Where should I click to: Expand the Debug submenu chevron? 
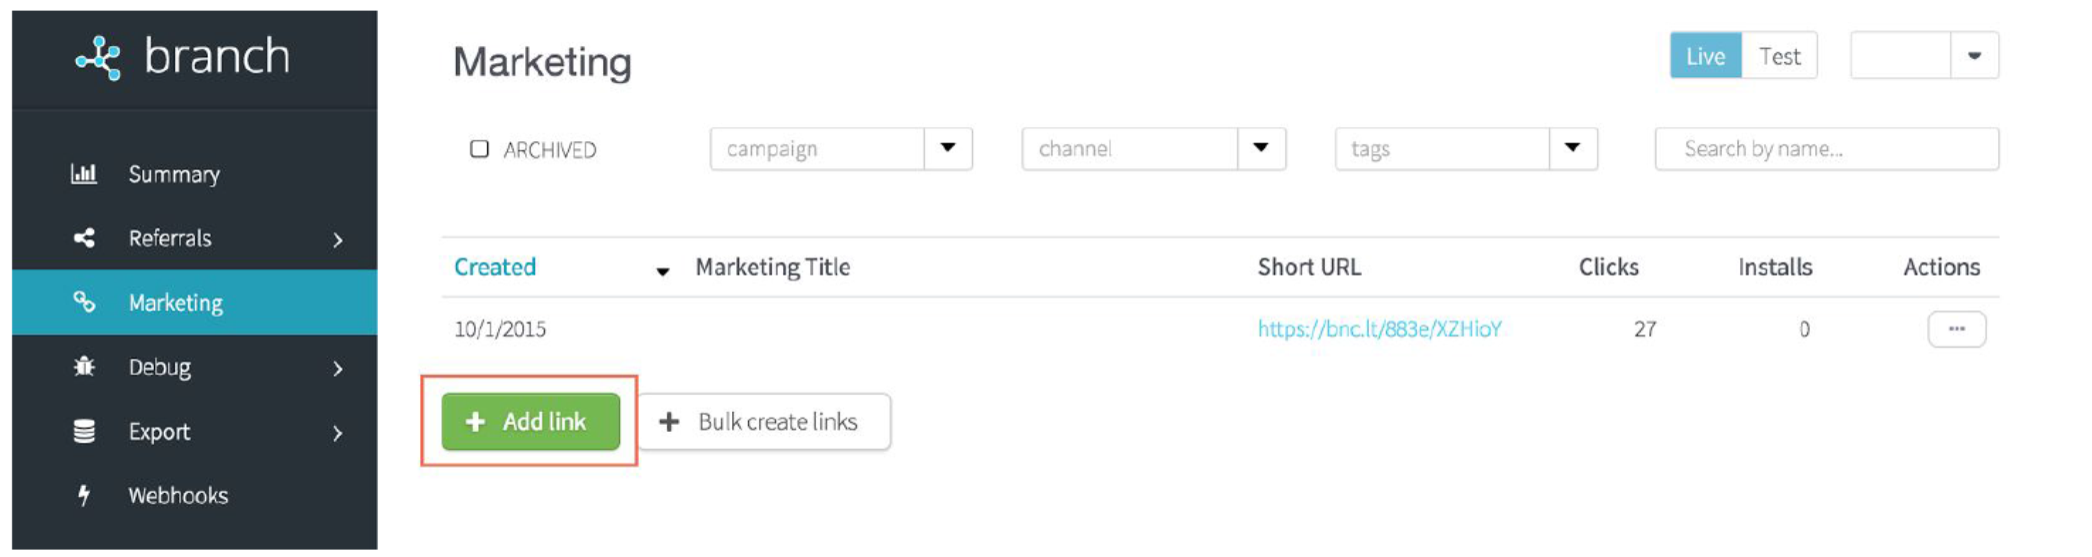(x=338, y=369)
